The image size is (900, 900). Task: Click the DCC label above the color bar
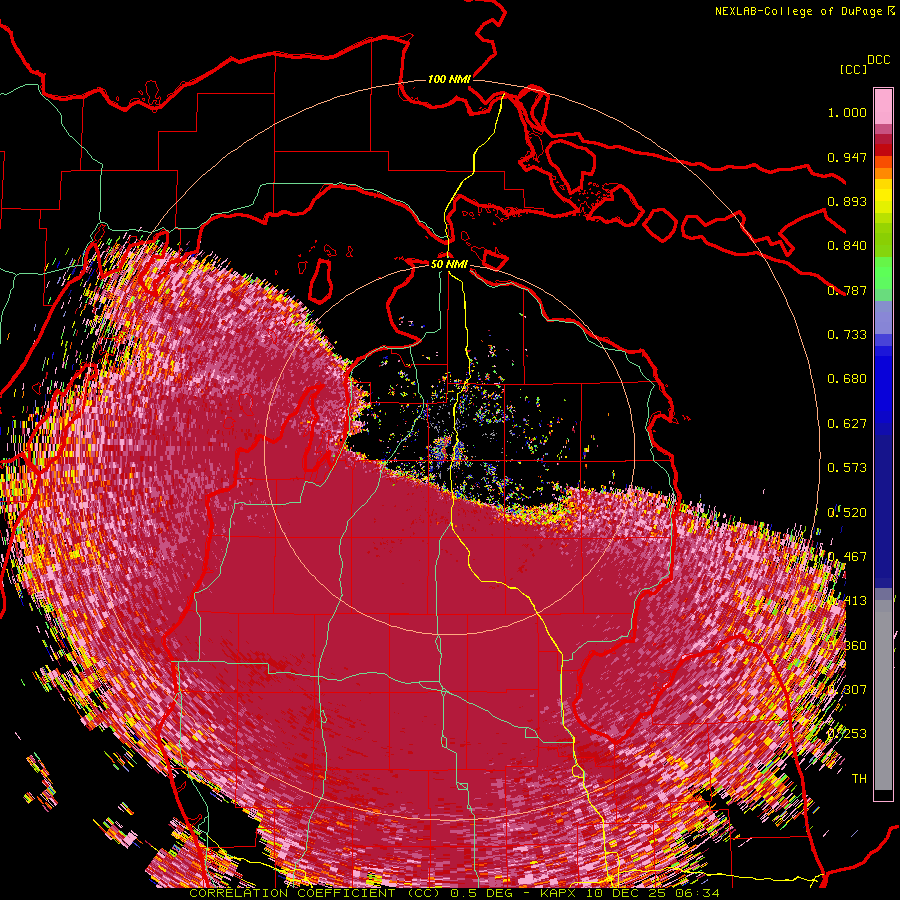click(x=879, y=60)
